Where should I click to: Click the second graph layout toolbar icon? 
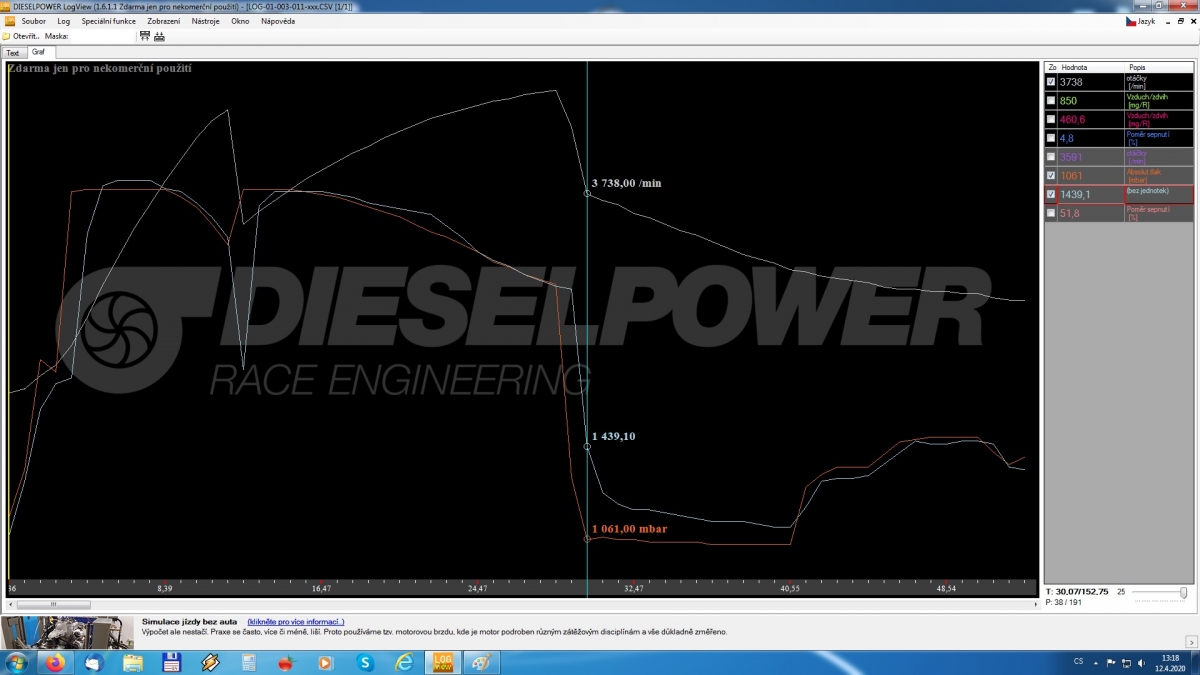pyautogui.click(x=159, y=36)
